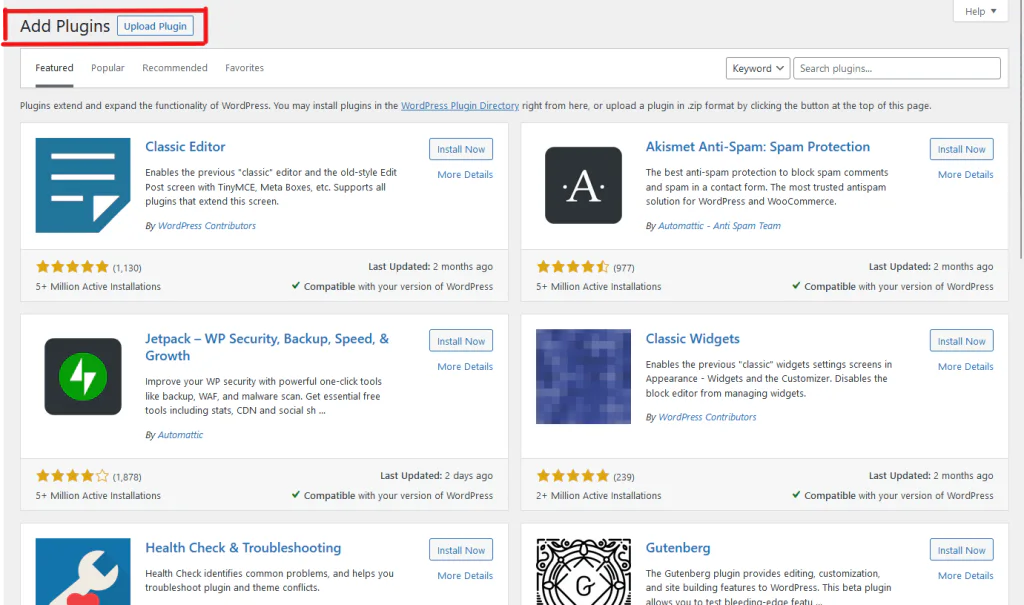Viewport: 1024px width, 605px height.
Task: Switch to the Popular tab
Action: [x=108, y=68]
